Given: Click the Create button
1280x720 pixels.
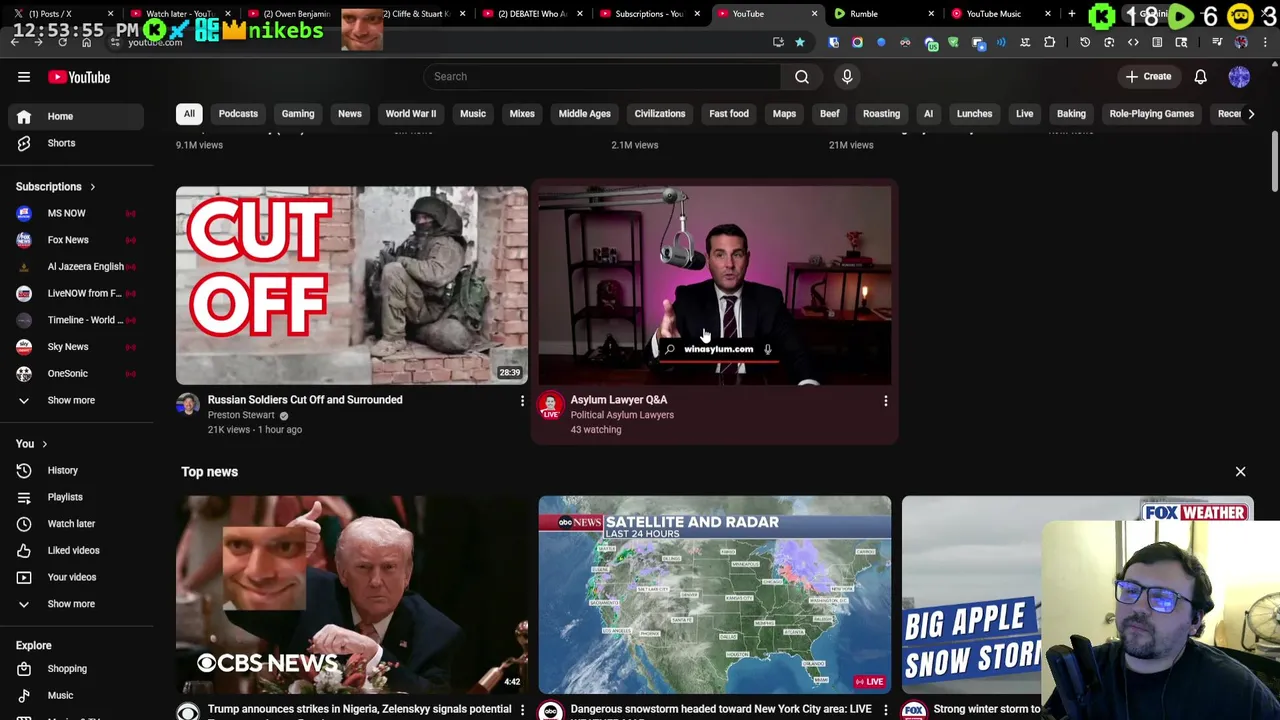Looking at the screenshot, I should click(x=1148, y=77).
